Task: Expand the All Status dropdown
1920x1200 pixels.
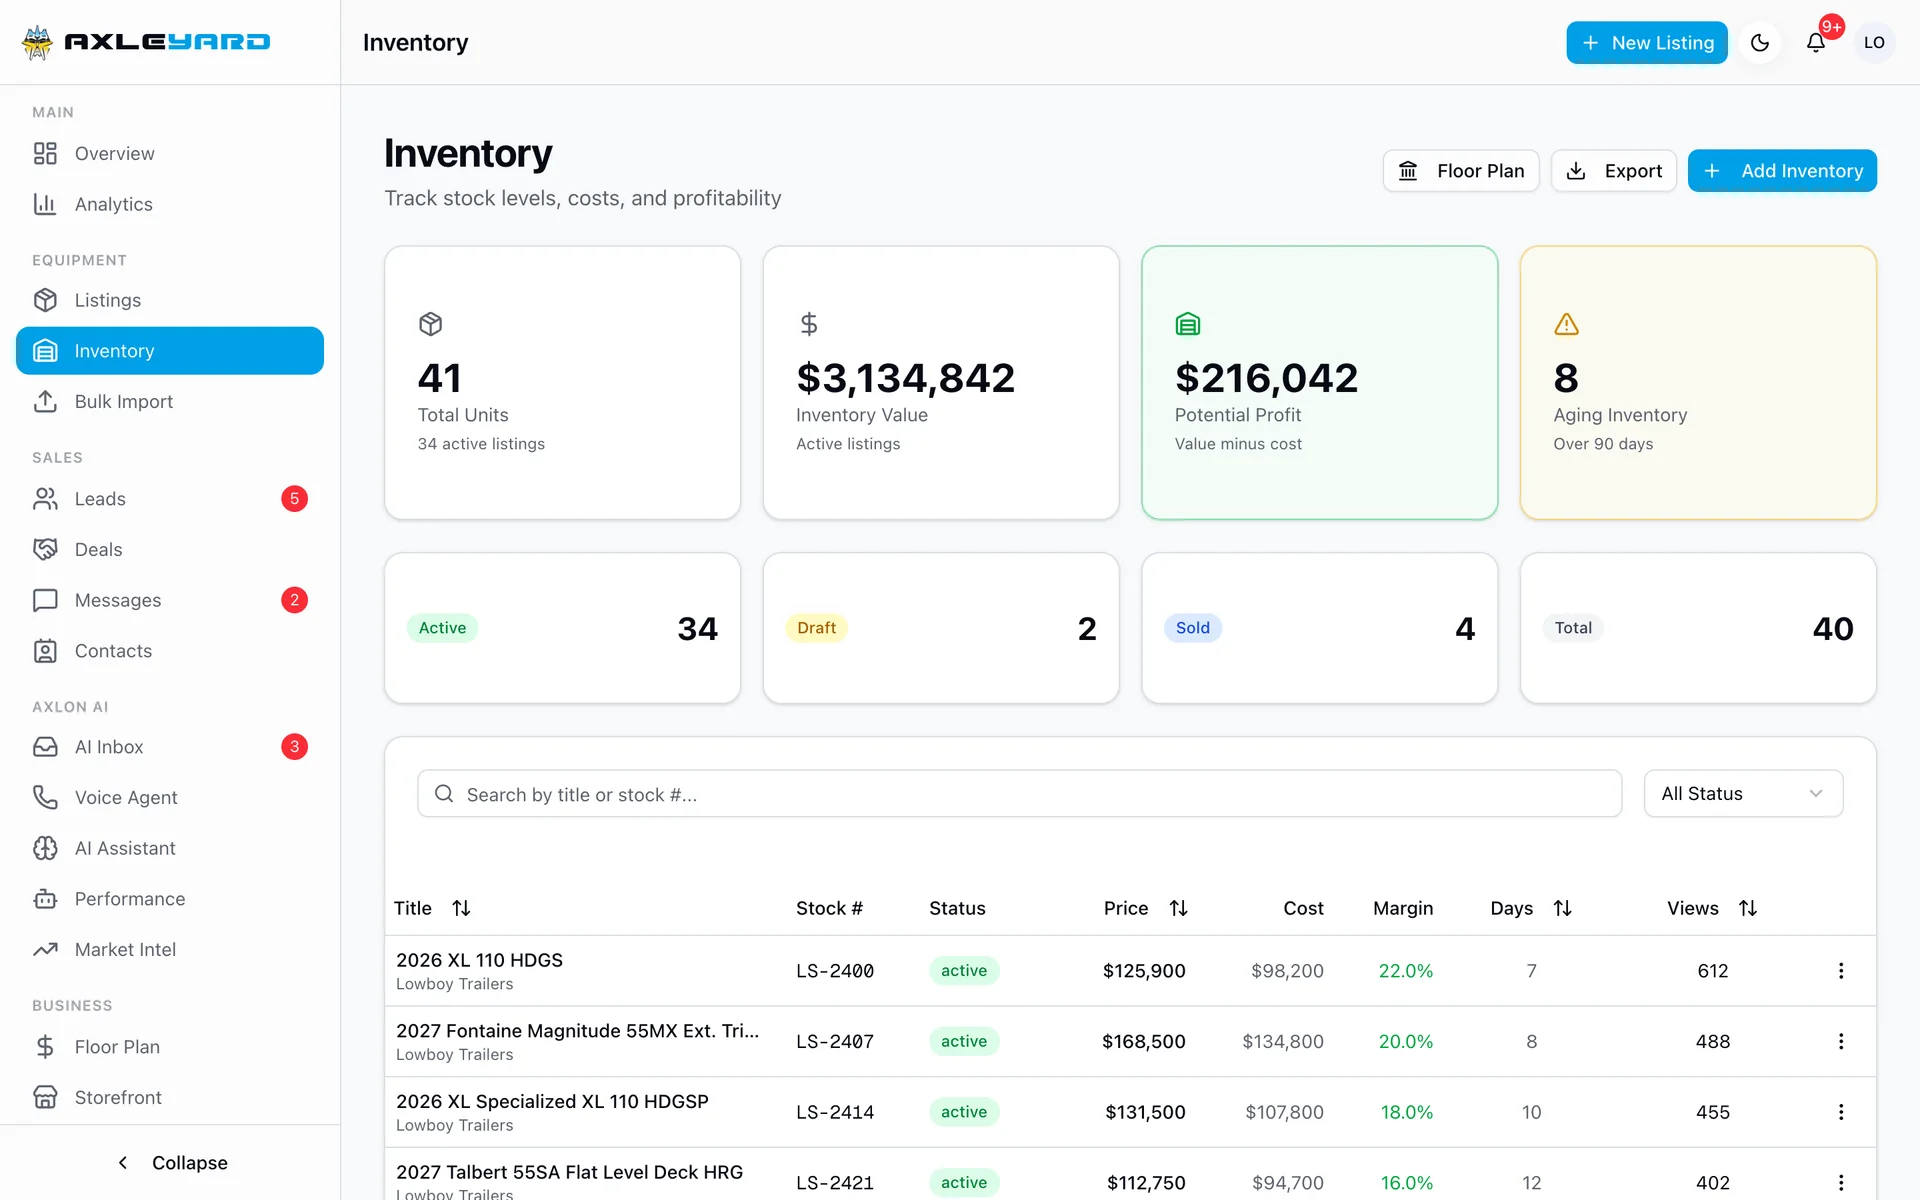Action: 1743,794
